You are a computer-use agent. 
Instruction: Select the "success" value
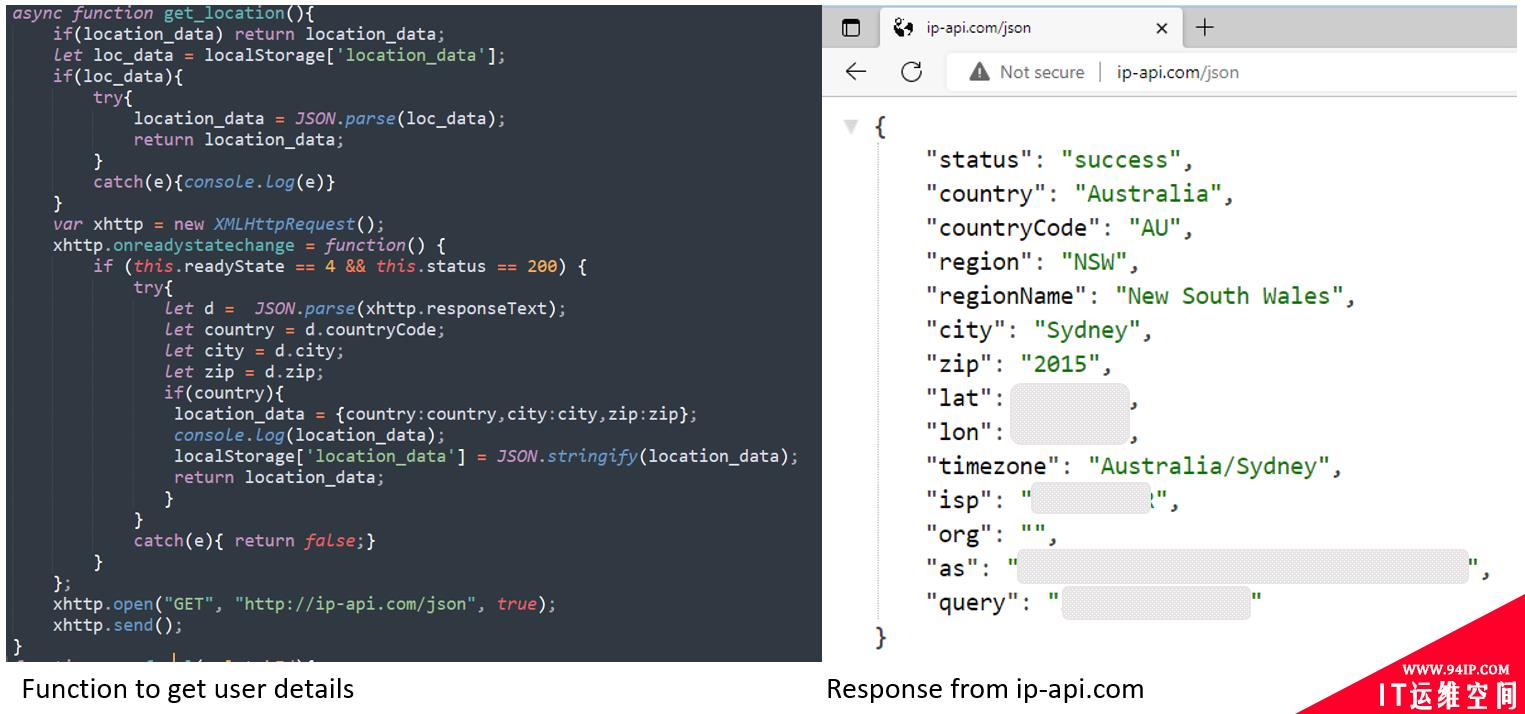point(1121,160)
